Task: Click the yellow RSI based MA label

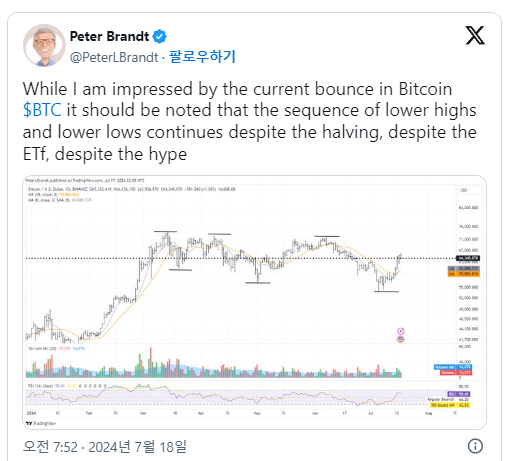Action: (x=450, y=405)
